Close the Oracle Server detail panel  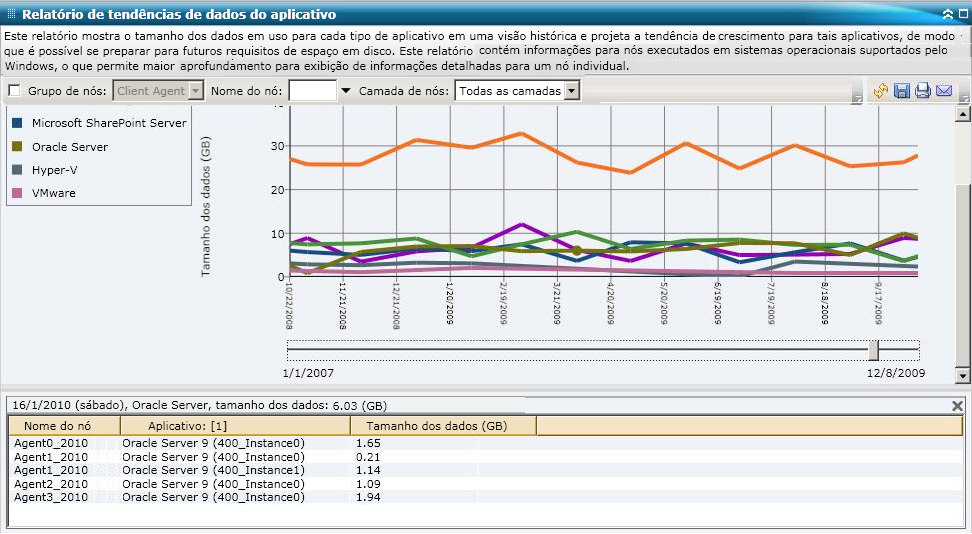coord(957,406)
